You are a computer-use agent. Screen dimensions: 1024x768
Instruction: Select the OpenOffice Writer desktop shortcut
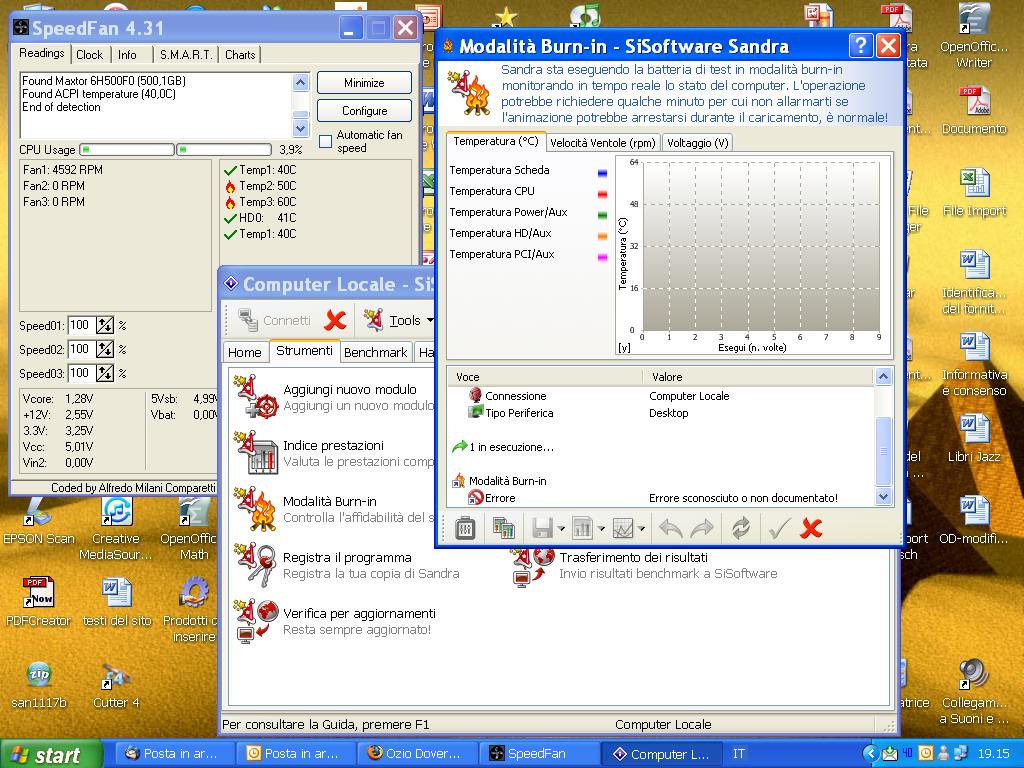tap(974, 37)
